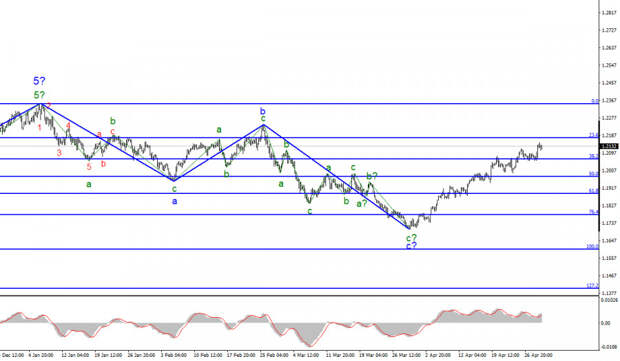The width and height of the screenshot is (620, 361).
Task: Click the '11 Mar 20:00' date label
Action: [x=340, y=355]
